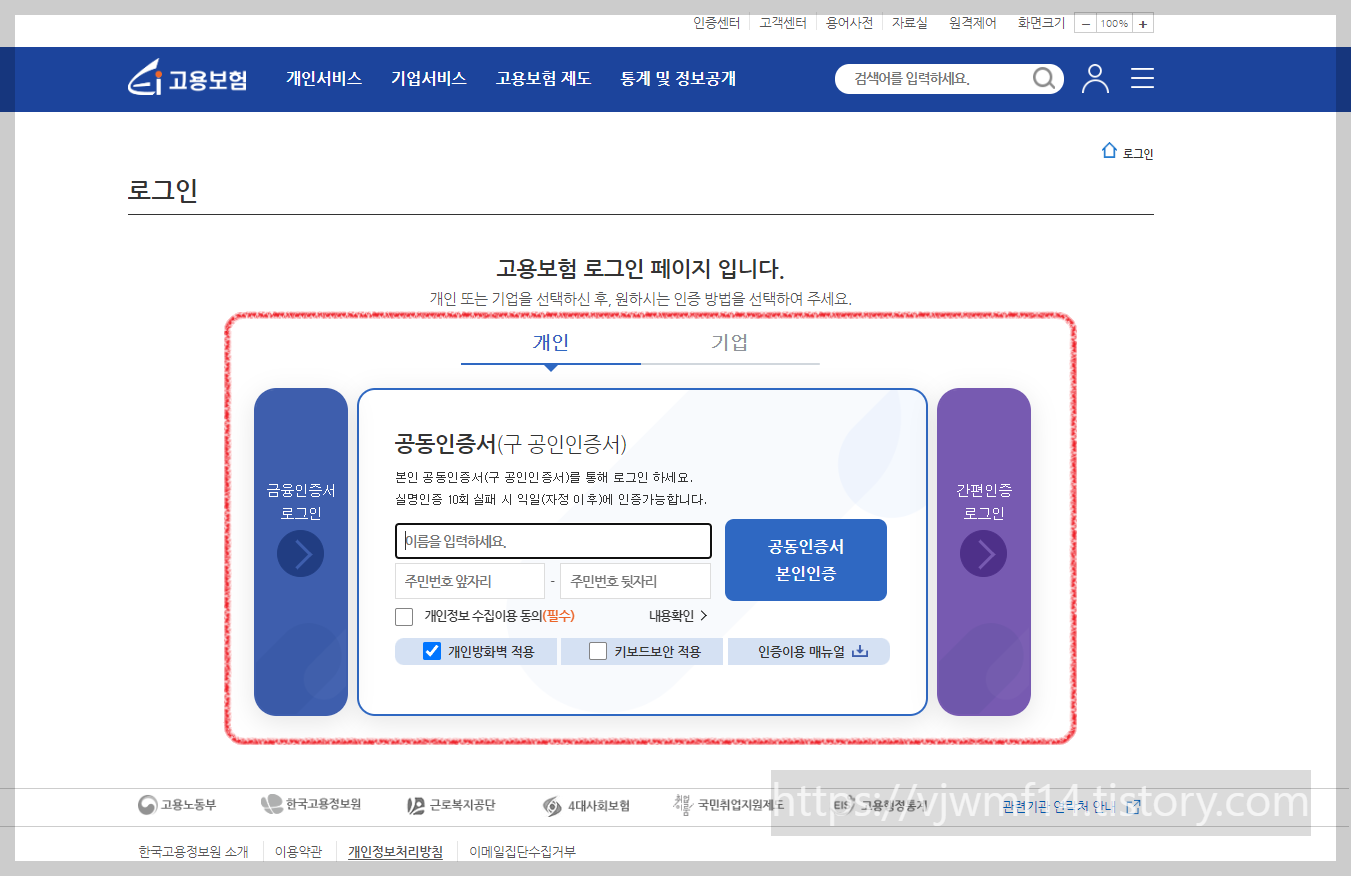
Task: Click 공동인증서 본인인증 button
Action: pos(806,560)
